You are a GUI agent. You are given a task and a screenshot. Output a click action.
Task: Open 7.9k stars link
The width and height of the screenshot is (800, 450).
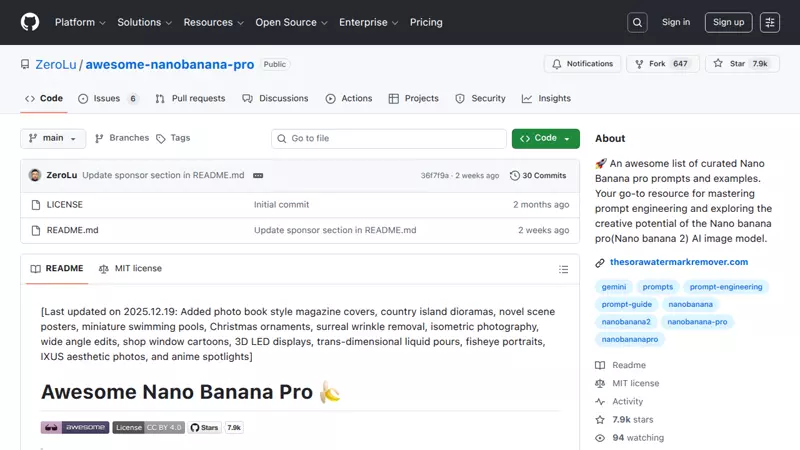624,420
